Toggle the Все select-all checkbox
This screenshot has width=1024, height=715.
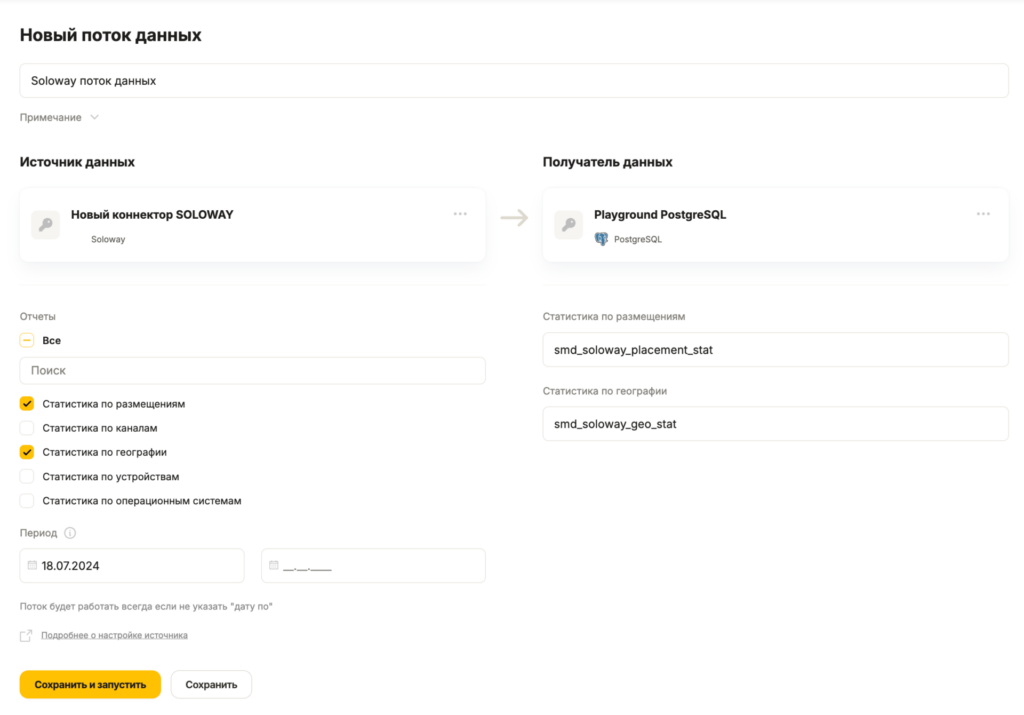pos(27,340)
